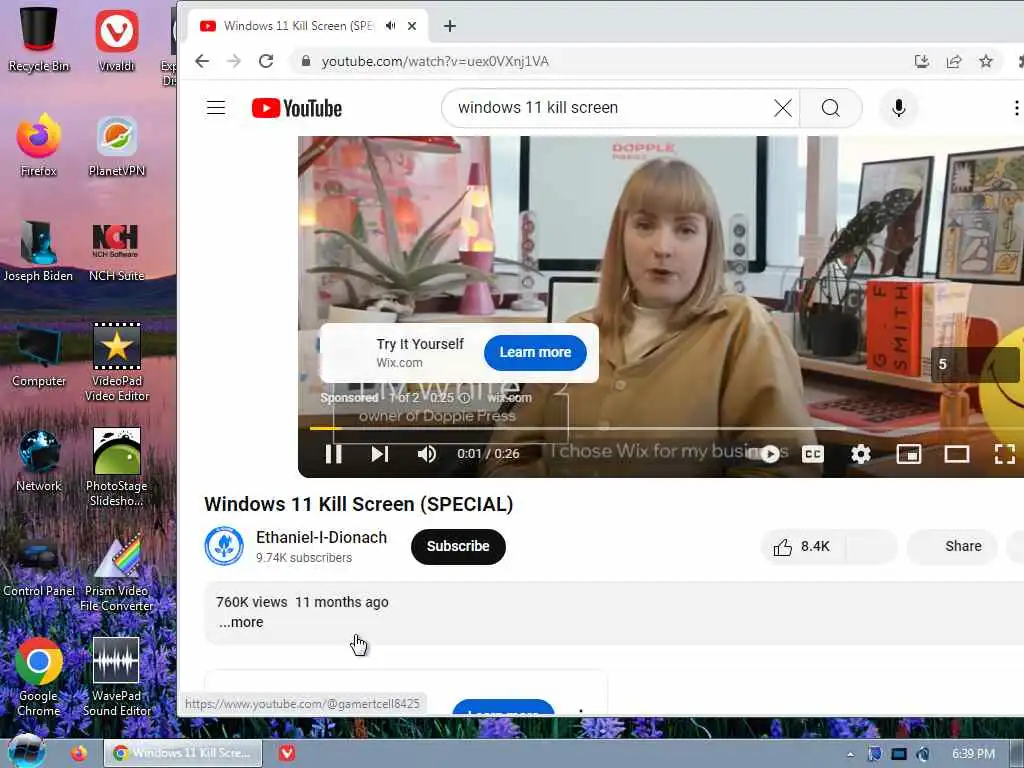Mute the player volume speaker
This screenshot has height=768, width=1024.
point(426,453)
